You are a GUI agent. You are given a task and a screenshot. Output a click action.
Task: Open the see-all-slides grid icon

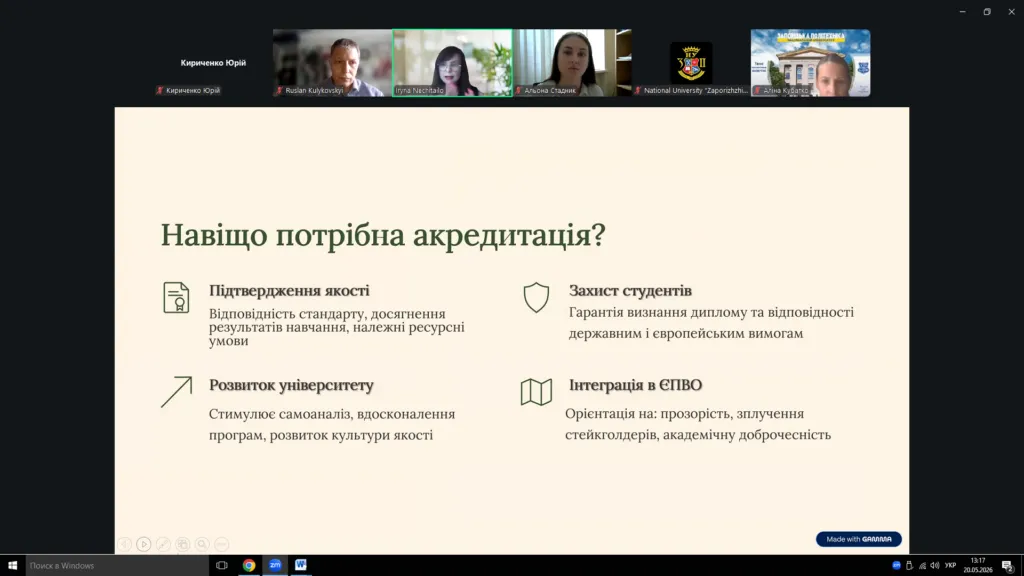[x=183, y=544]
